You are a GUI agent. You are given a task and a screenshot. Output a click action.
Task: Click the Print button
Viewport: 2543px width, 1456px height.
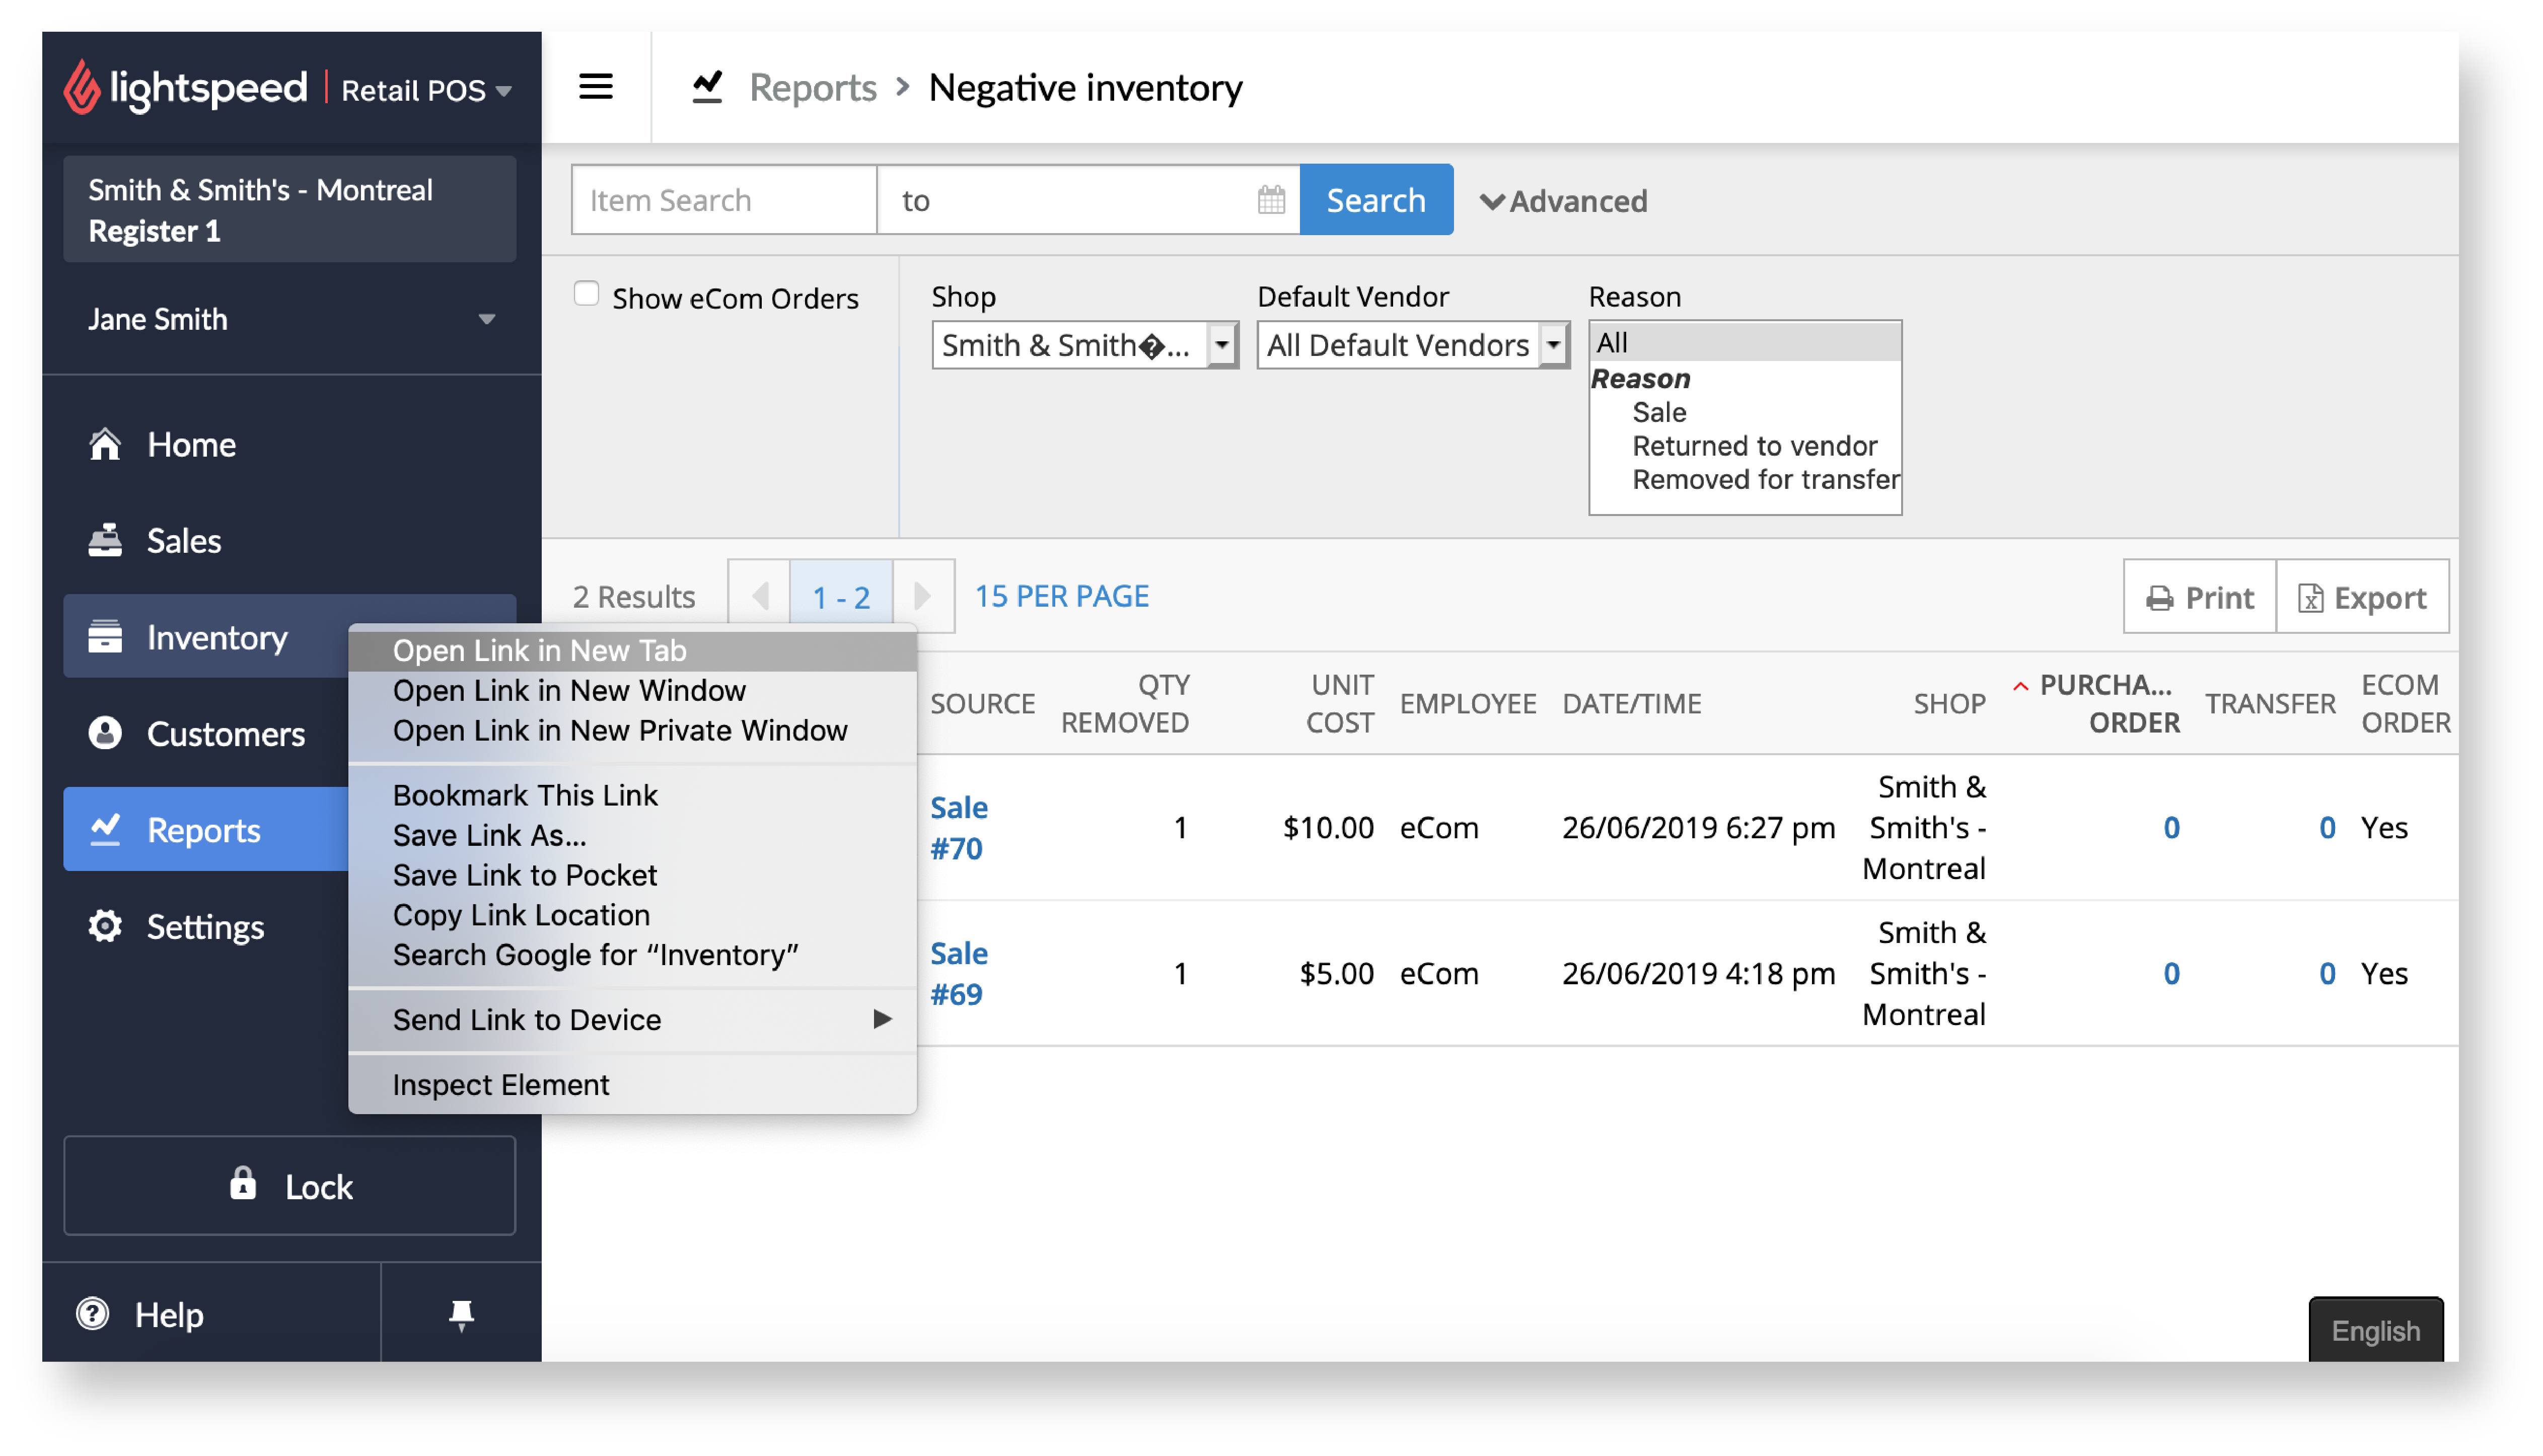pos(2197,597)
